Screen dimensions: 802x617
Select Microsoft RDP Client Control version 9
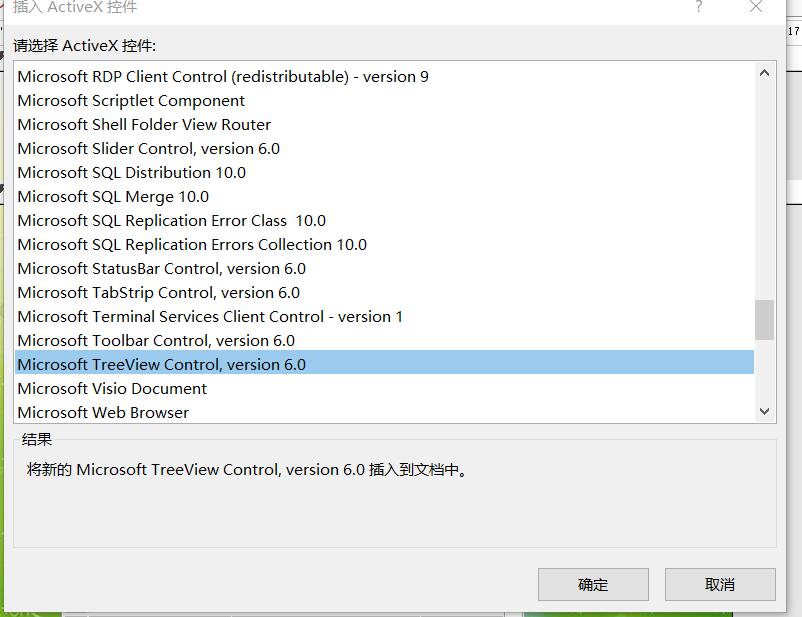coord(384,77)
